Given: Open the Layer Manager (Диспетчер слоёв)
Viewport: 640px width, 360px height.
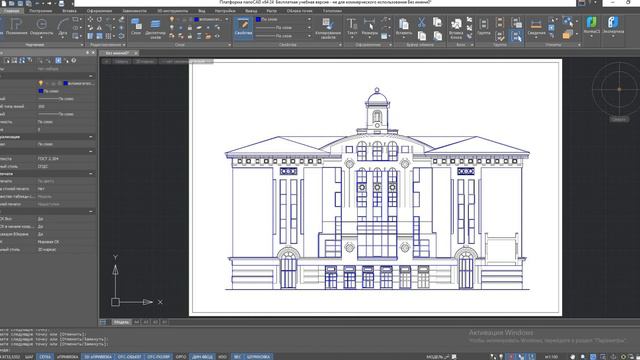Looking at the screenshot, I should (155, 29).
